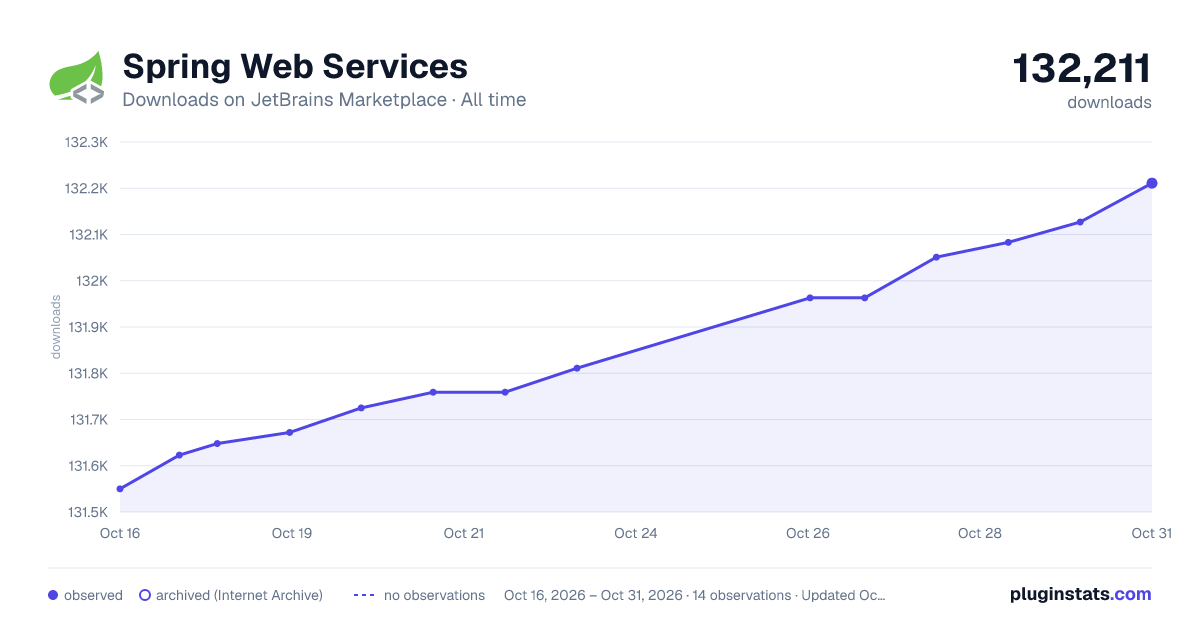Select the data point above Oct 19
The image size is (1200, 630).
coord(290,433)
